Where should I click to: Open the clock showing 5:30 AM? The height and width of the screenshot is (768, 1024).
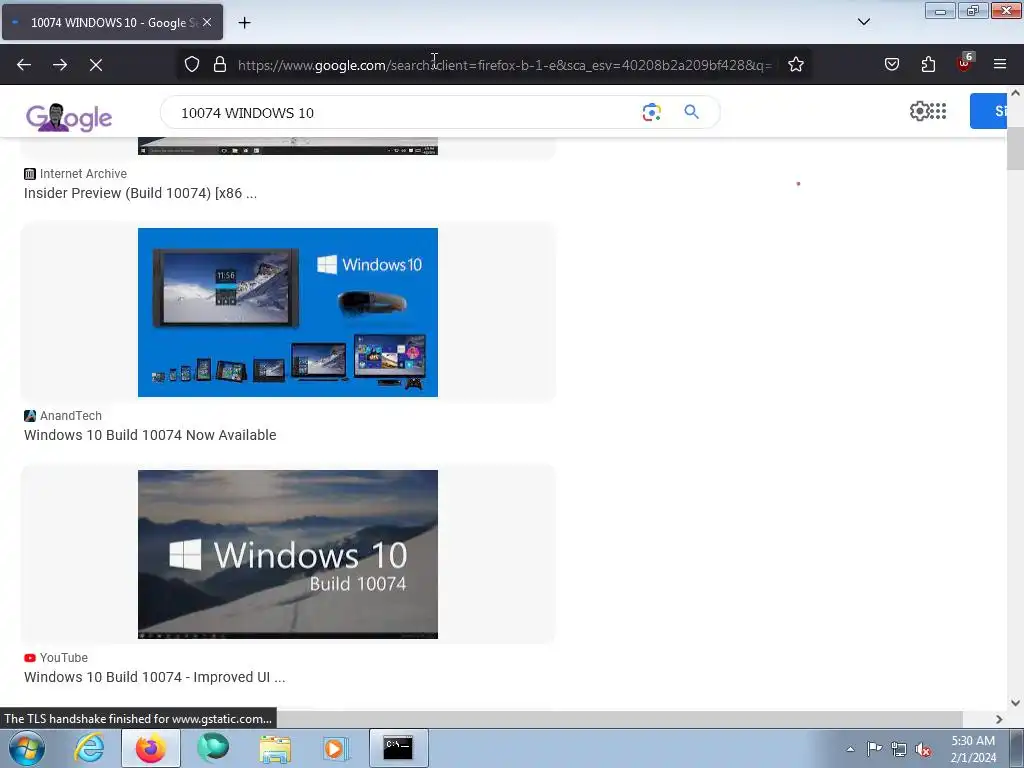click(x=973, y=749)
